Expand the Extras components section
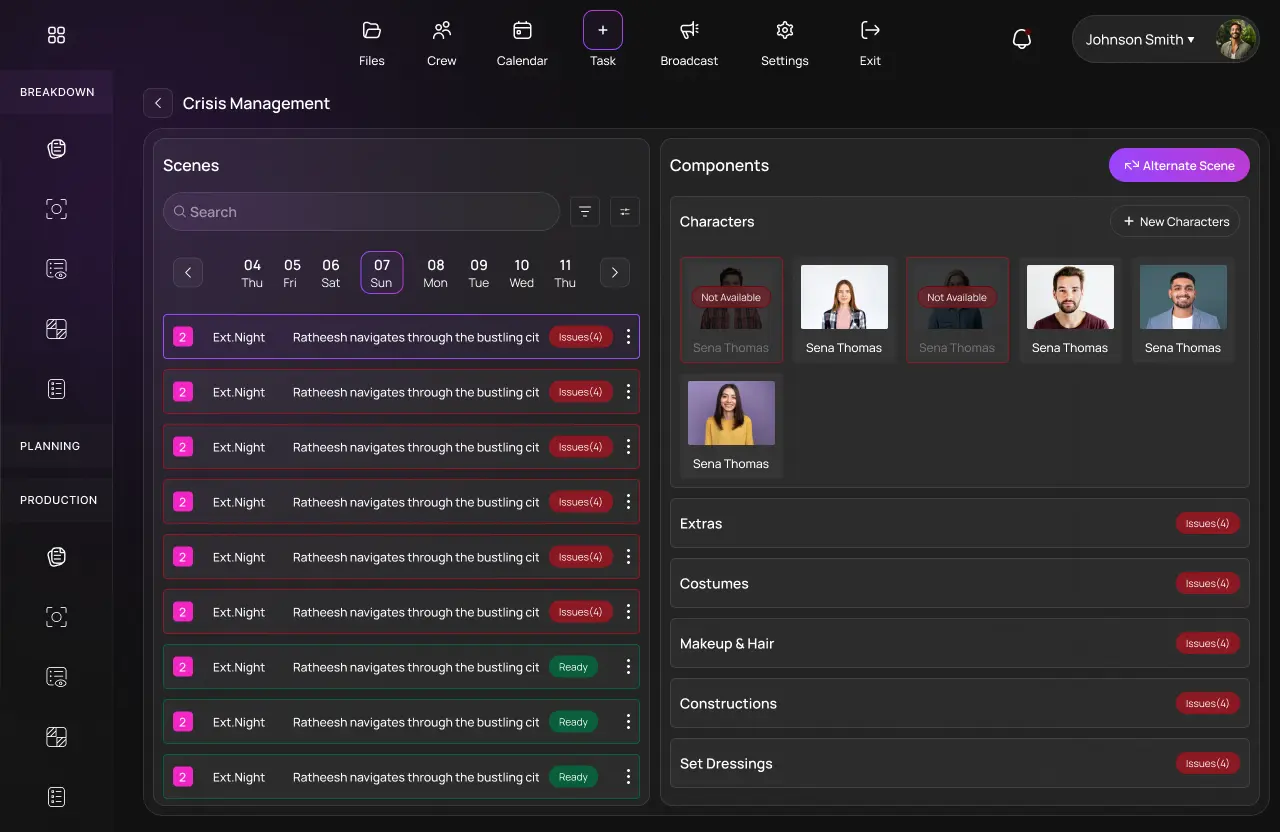The height and width of the screenshot is (832, 1280). coord(959,523)
